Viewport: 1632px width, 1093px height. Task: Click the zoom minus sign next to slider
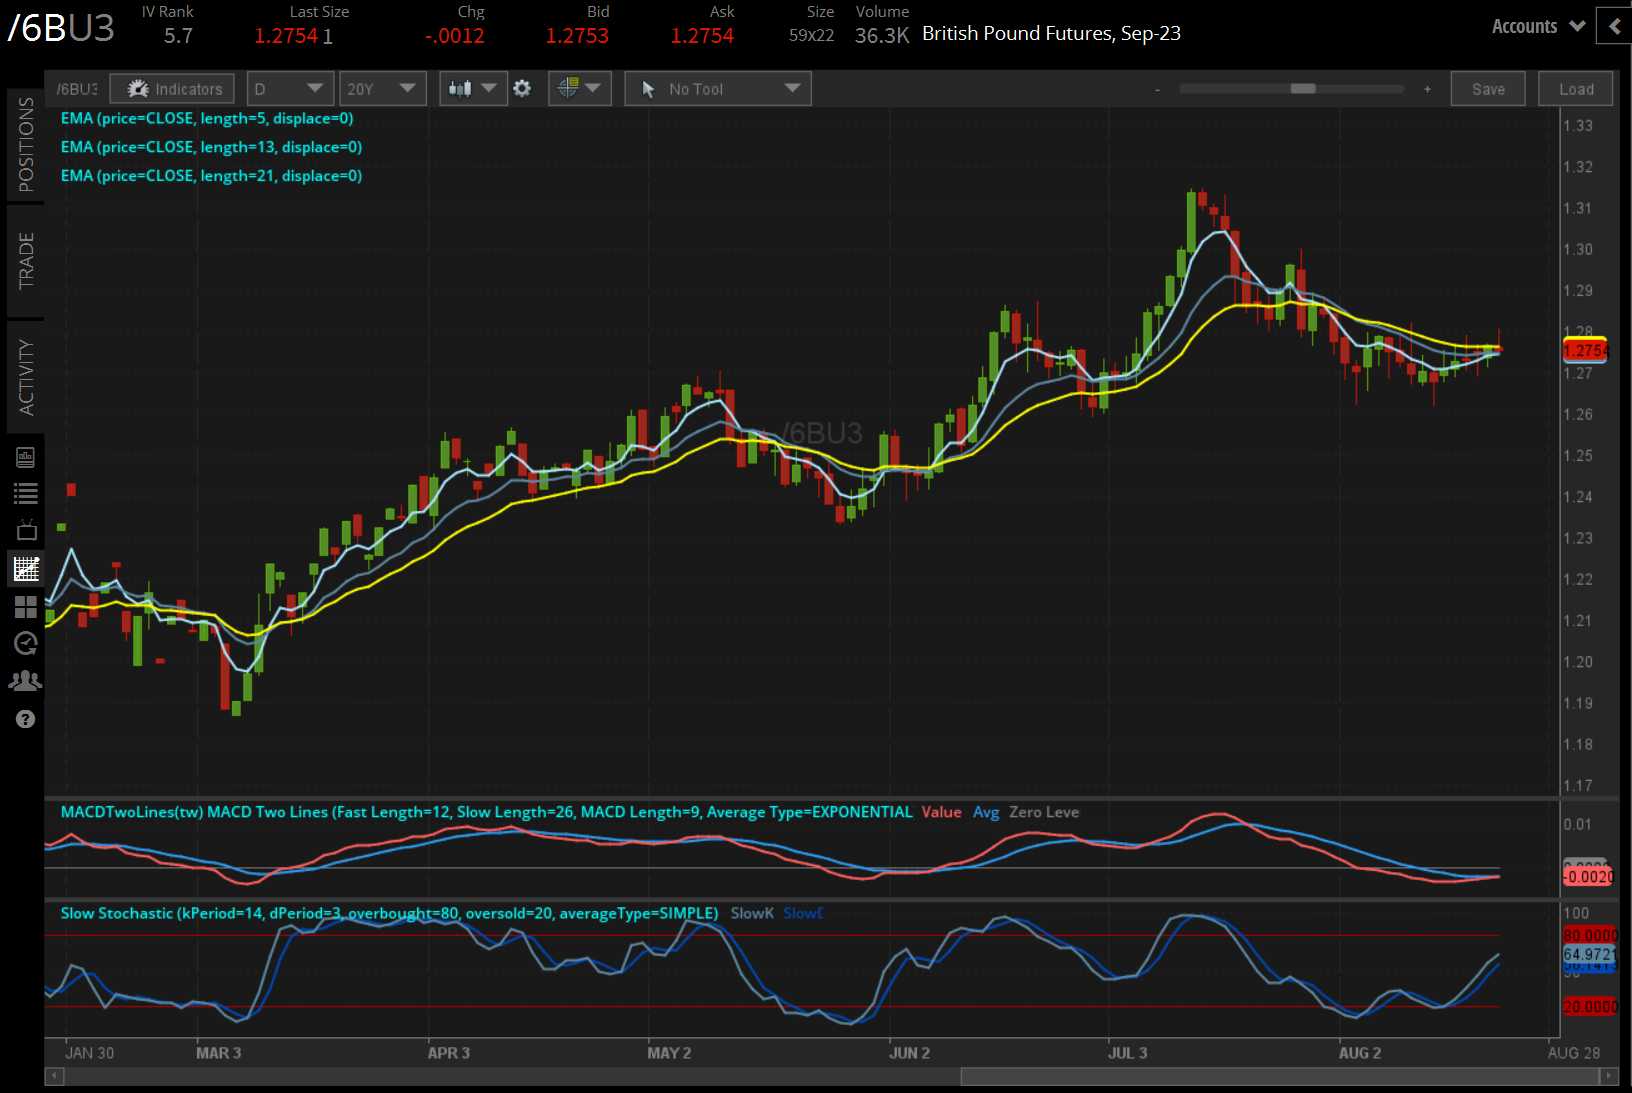[1157, 89]
